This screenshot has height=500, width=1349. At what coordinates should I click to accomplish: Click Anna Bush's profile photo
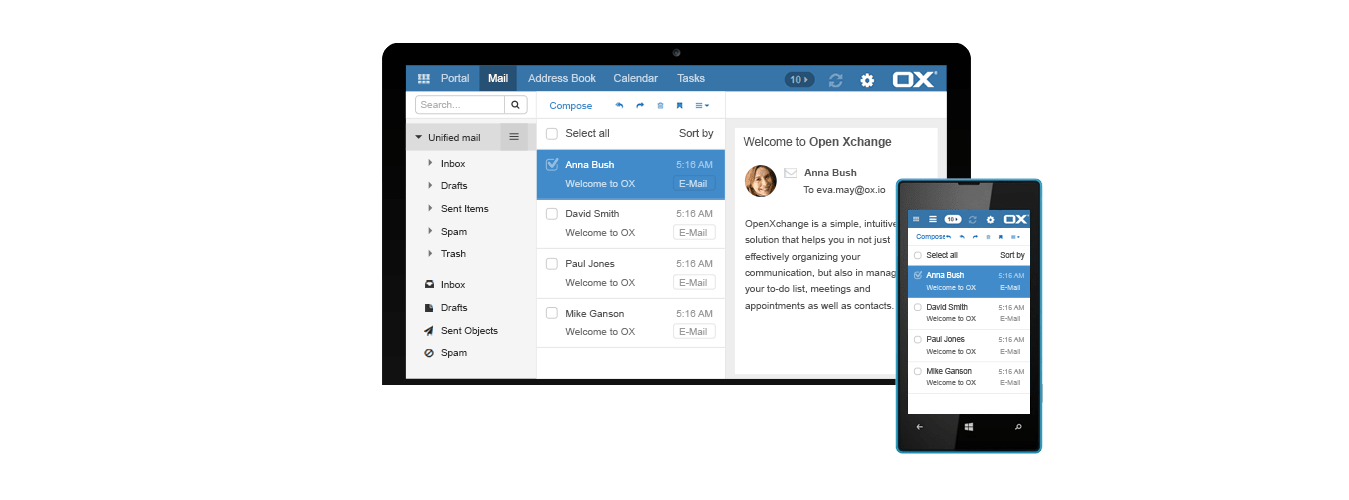[x=761, y=181]
